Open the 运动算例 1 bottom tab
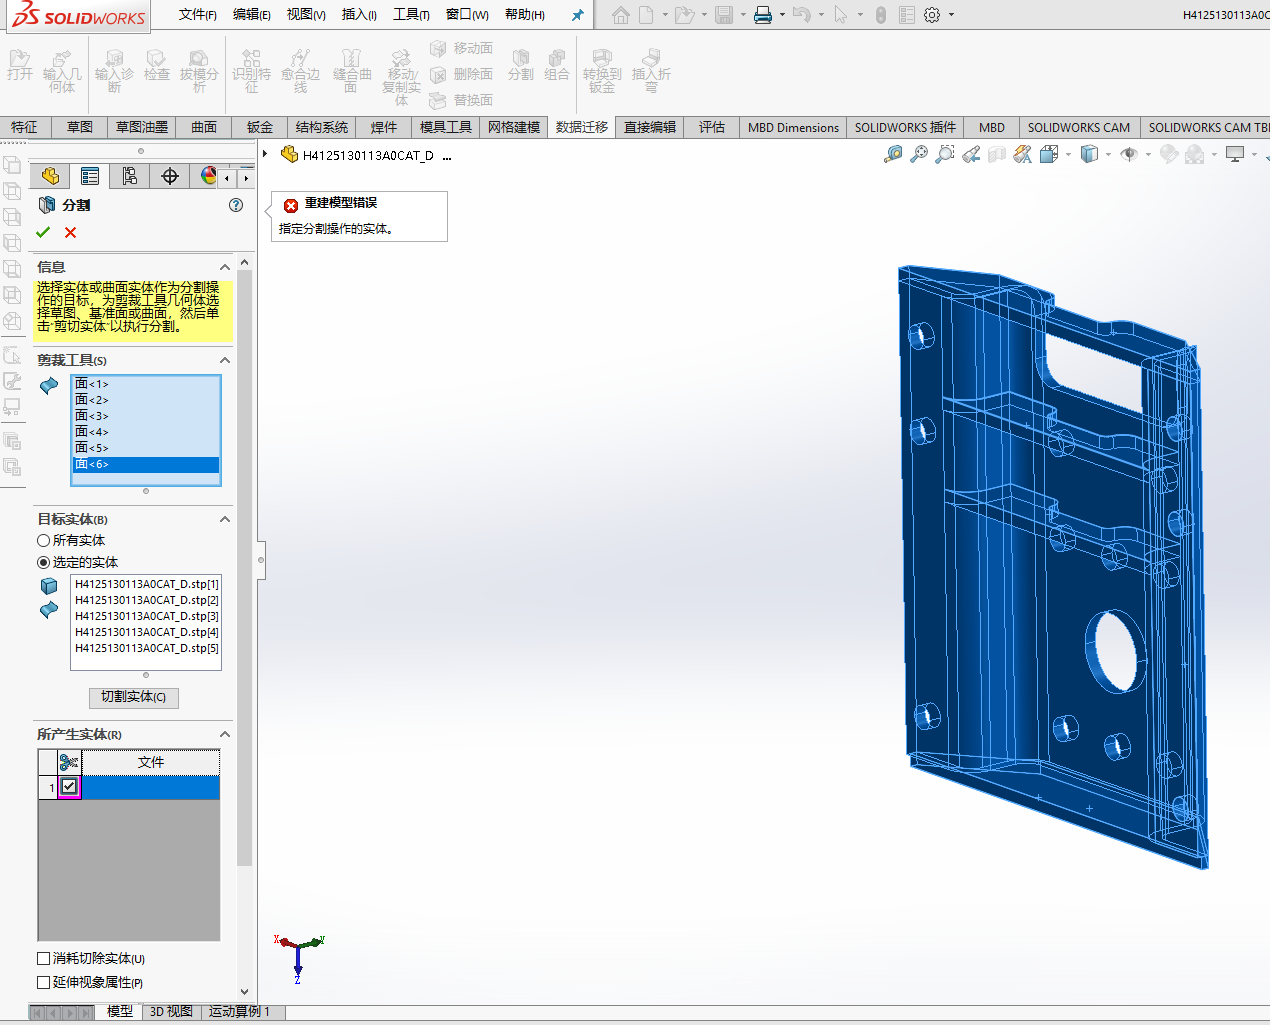Image resolution: width=1270 pixels, height=1025 pixels. [x=240, y=1012]
